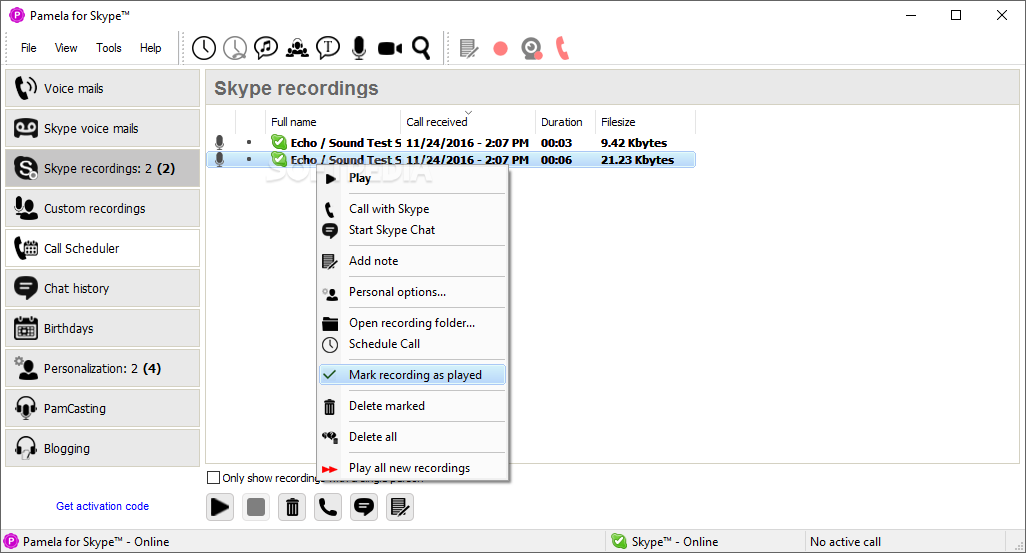The width and height of the screenshot is (1026, 553).
Task: Enable Only show recordings checkbox
Action: (x=213, y=478)
